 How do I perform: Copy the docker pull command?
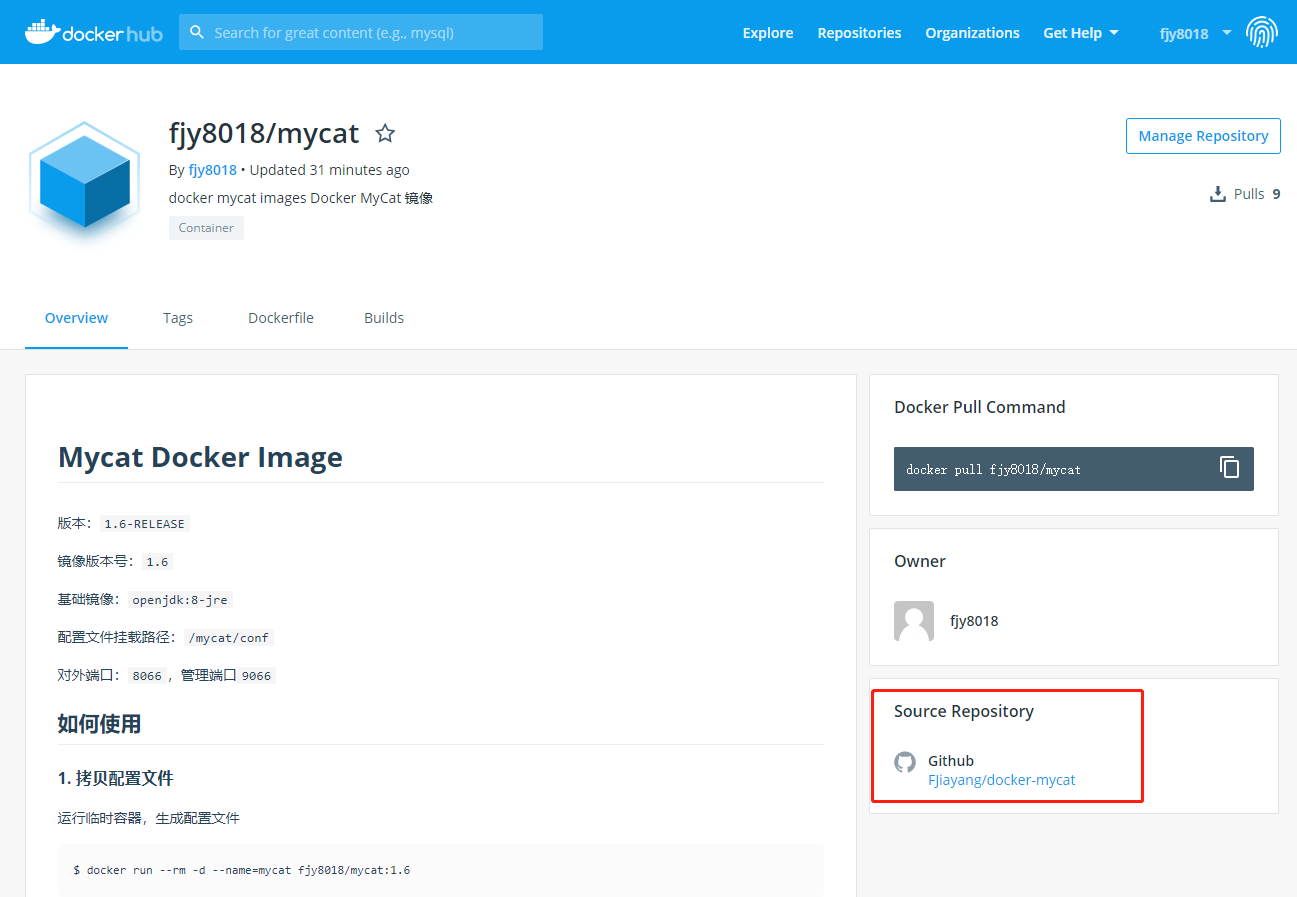pos(1229,468)
